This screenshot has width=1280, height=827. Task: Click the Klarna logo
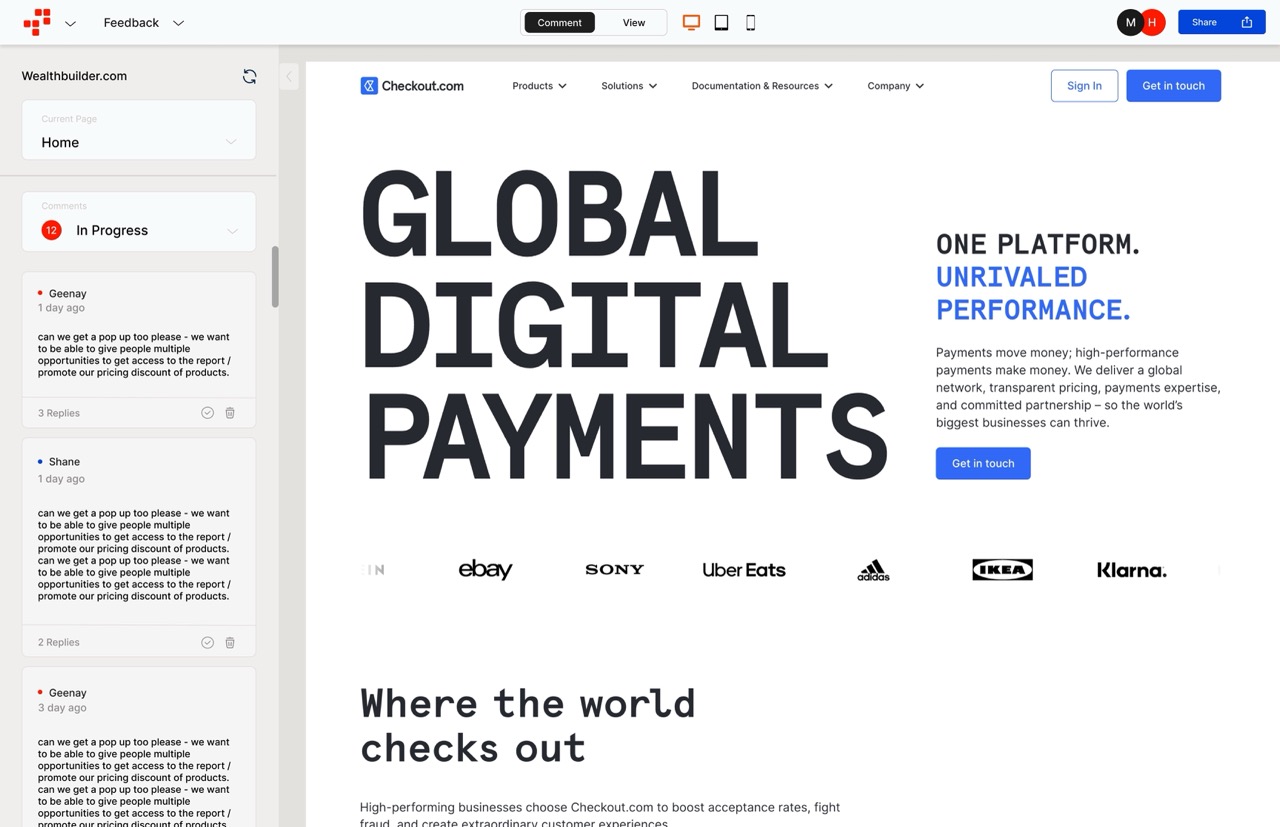[x=1132, y=570]
